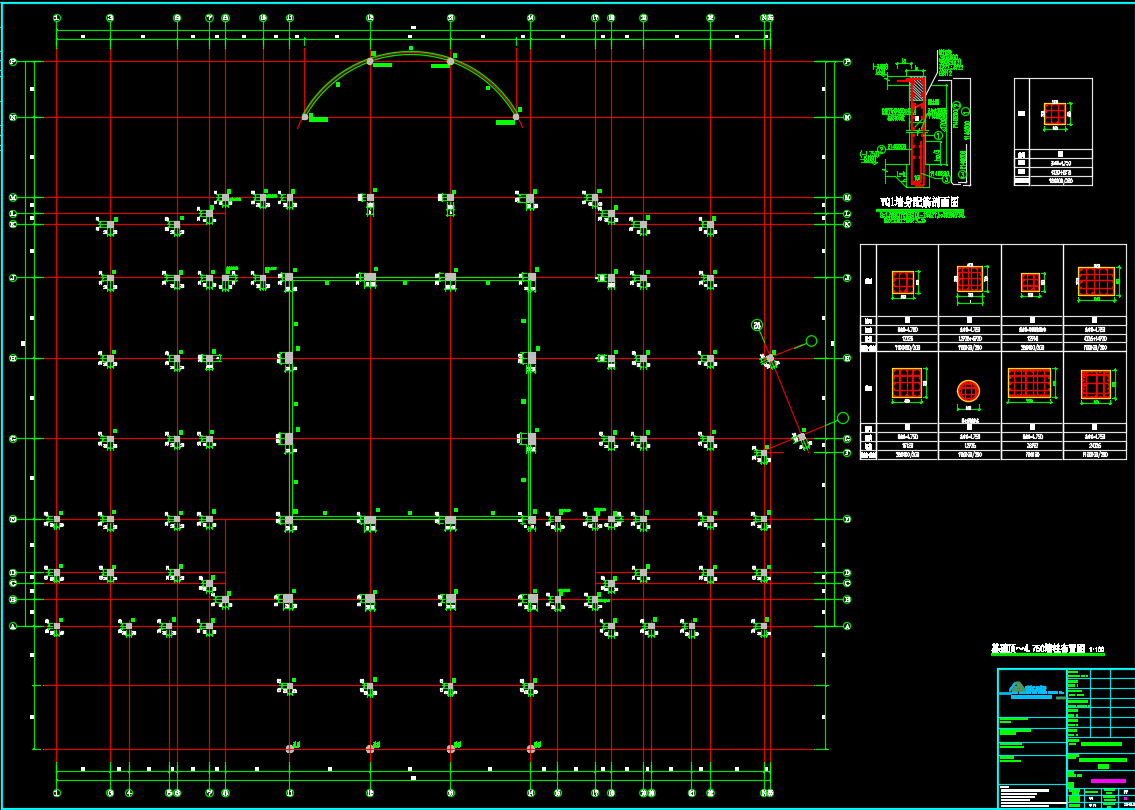
Task: Select the widest column section in the schedule's top row
Action: pos(1095,282)
